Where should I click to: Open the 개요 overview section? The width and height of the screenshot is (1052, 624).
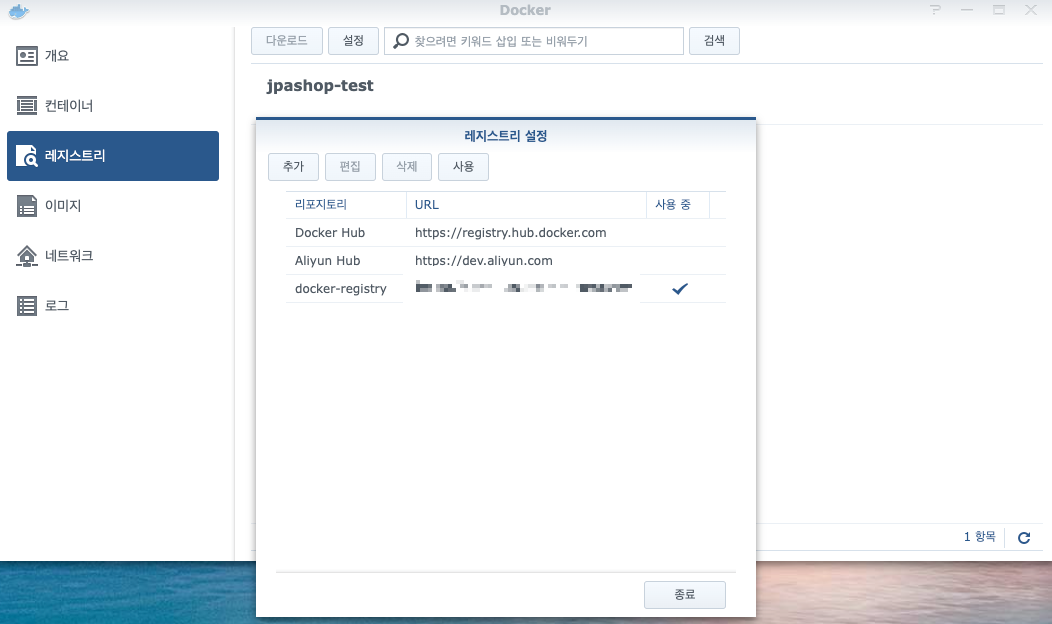pyautogui.click(x=113, y=56)
